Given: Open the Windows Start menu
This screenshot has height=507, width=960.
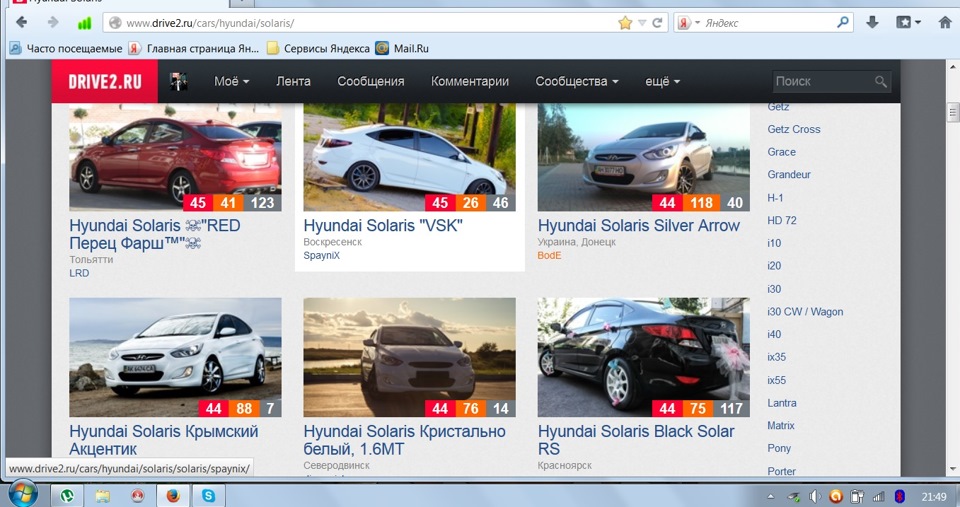Looking at the screenshot, I should (23, 494).
